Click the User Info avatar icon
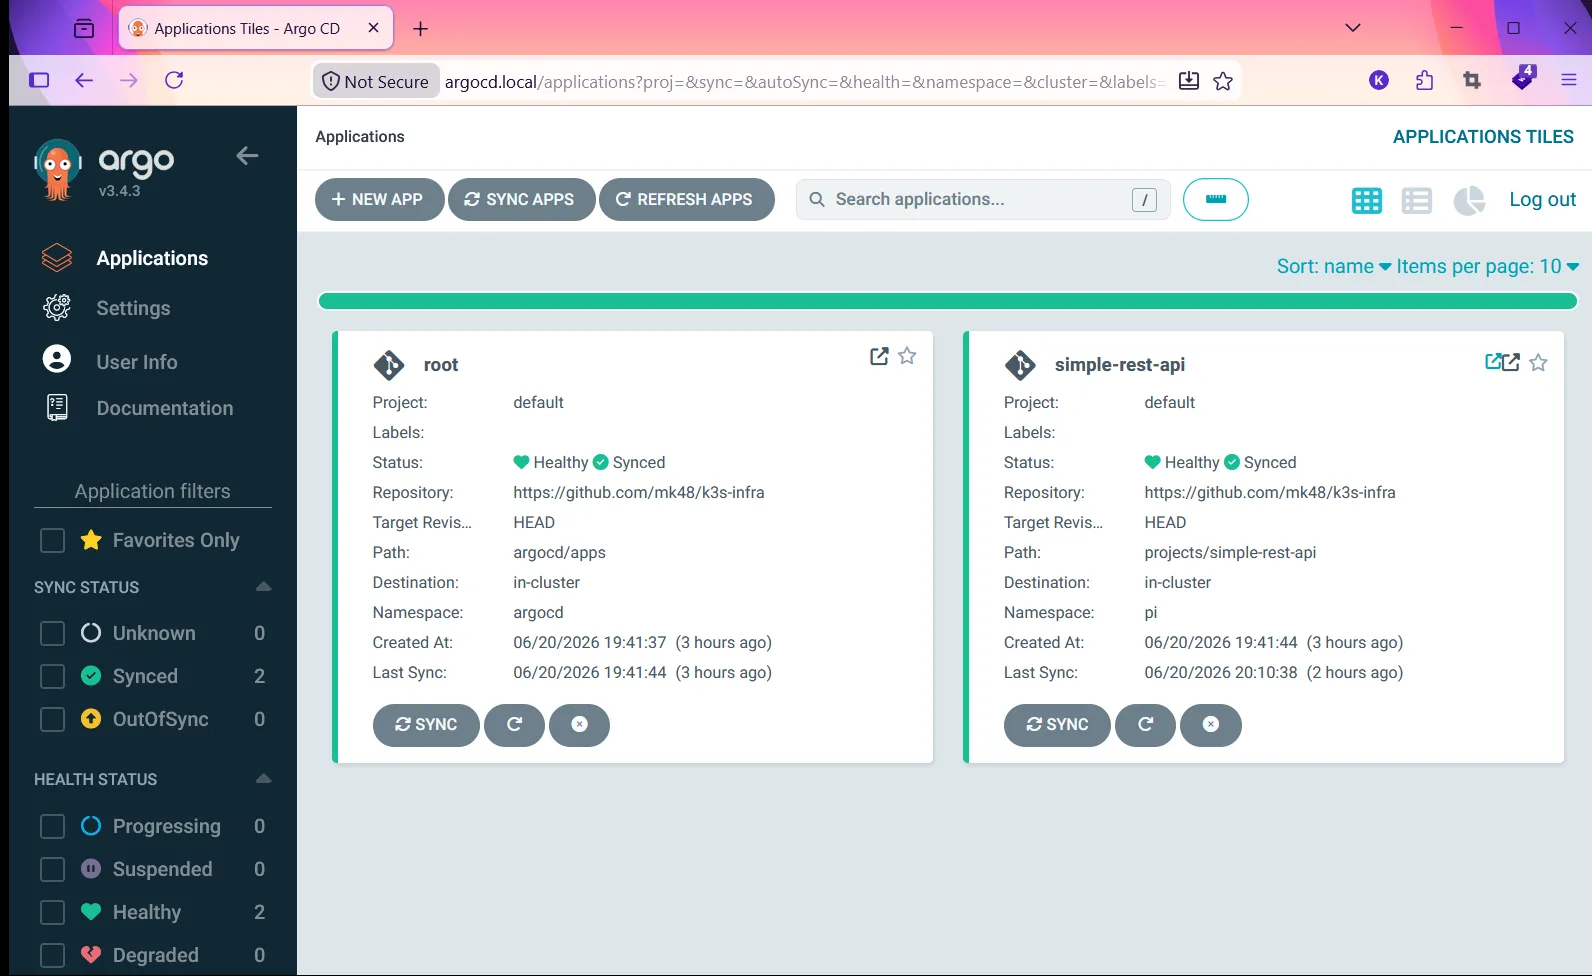The height and width of the screenshot is (976, 1592). pyautogui.click(x=57, y=359)
